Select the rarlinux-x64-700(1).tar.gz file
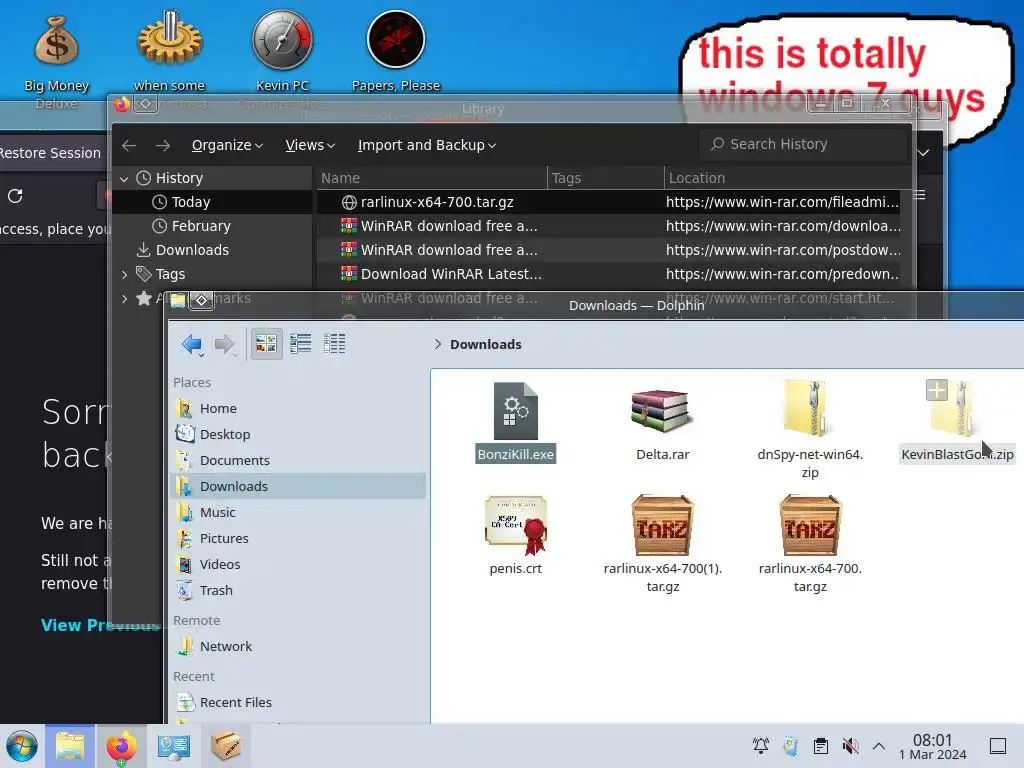Image resolution: width=1024 pixels, height=768 pixels. click(x=662, y=543)
